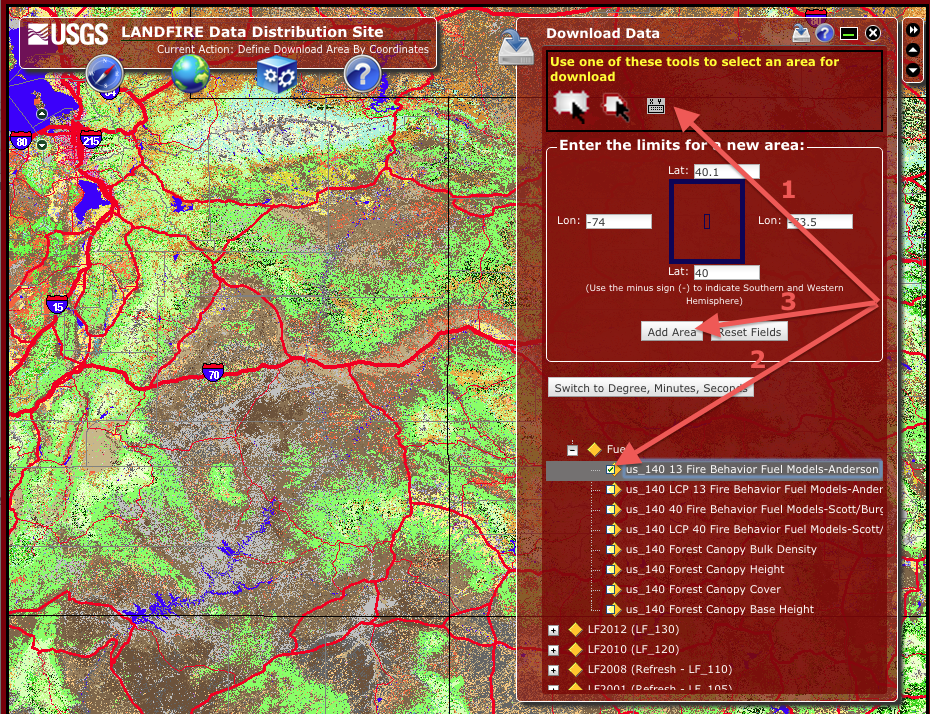The height and width of the screenshot is (714, 930).
Task: Click the left Lon field showing -74
Action: [x=619, y=222]
